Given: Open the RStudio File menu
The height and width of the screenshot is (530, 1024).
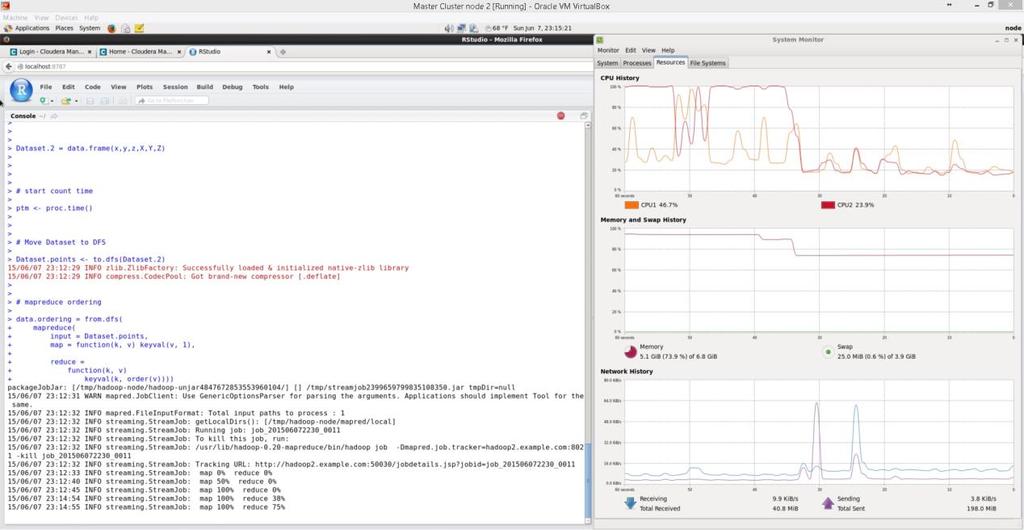Looking at the screenshot, I should (x=46, y=87).
